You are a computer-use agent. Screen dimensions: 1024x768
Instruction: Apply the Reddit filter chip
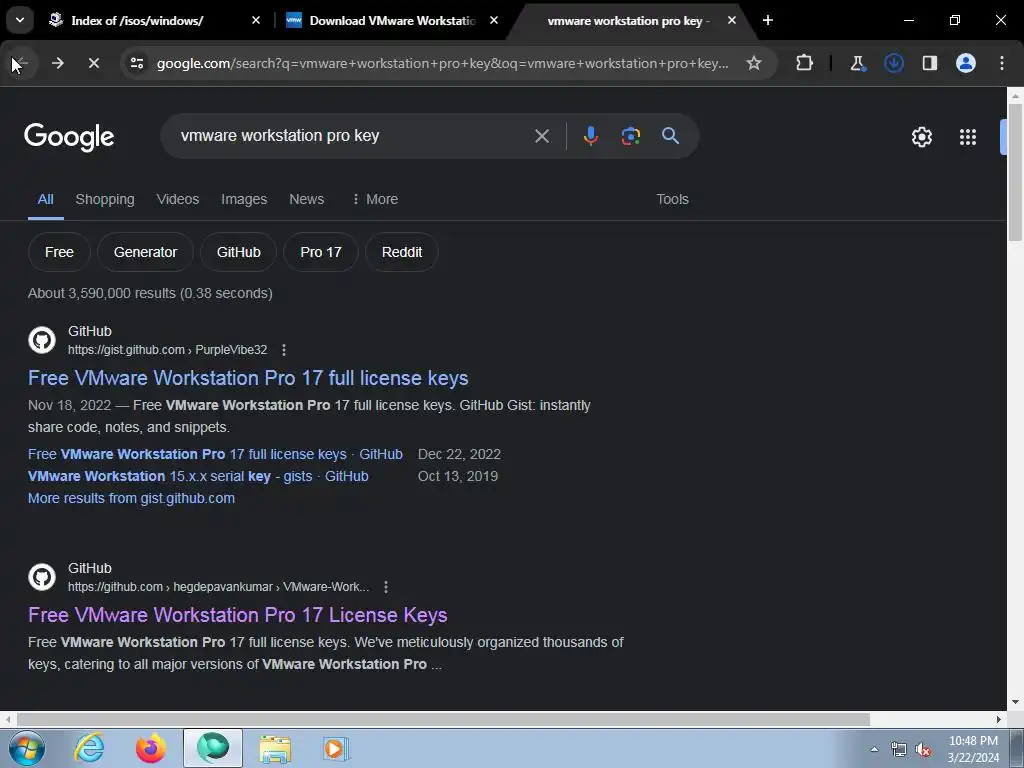(x=402, y=252)
